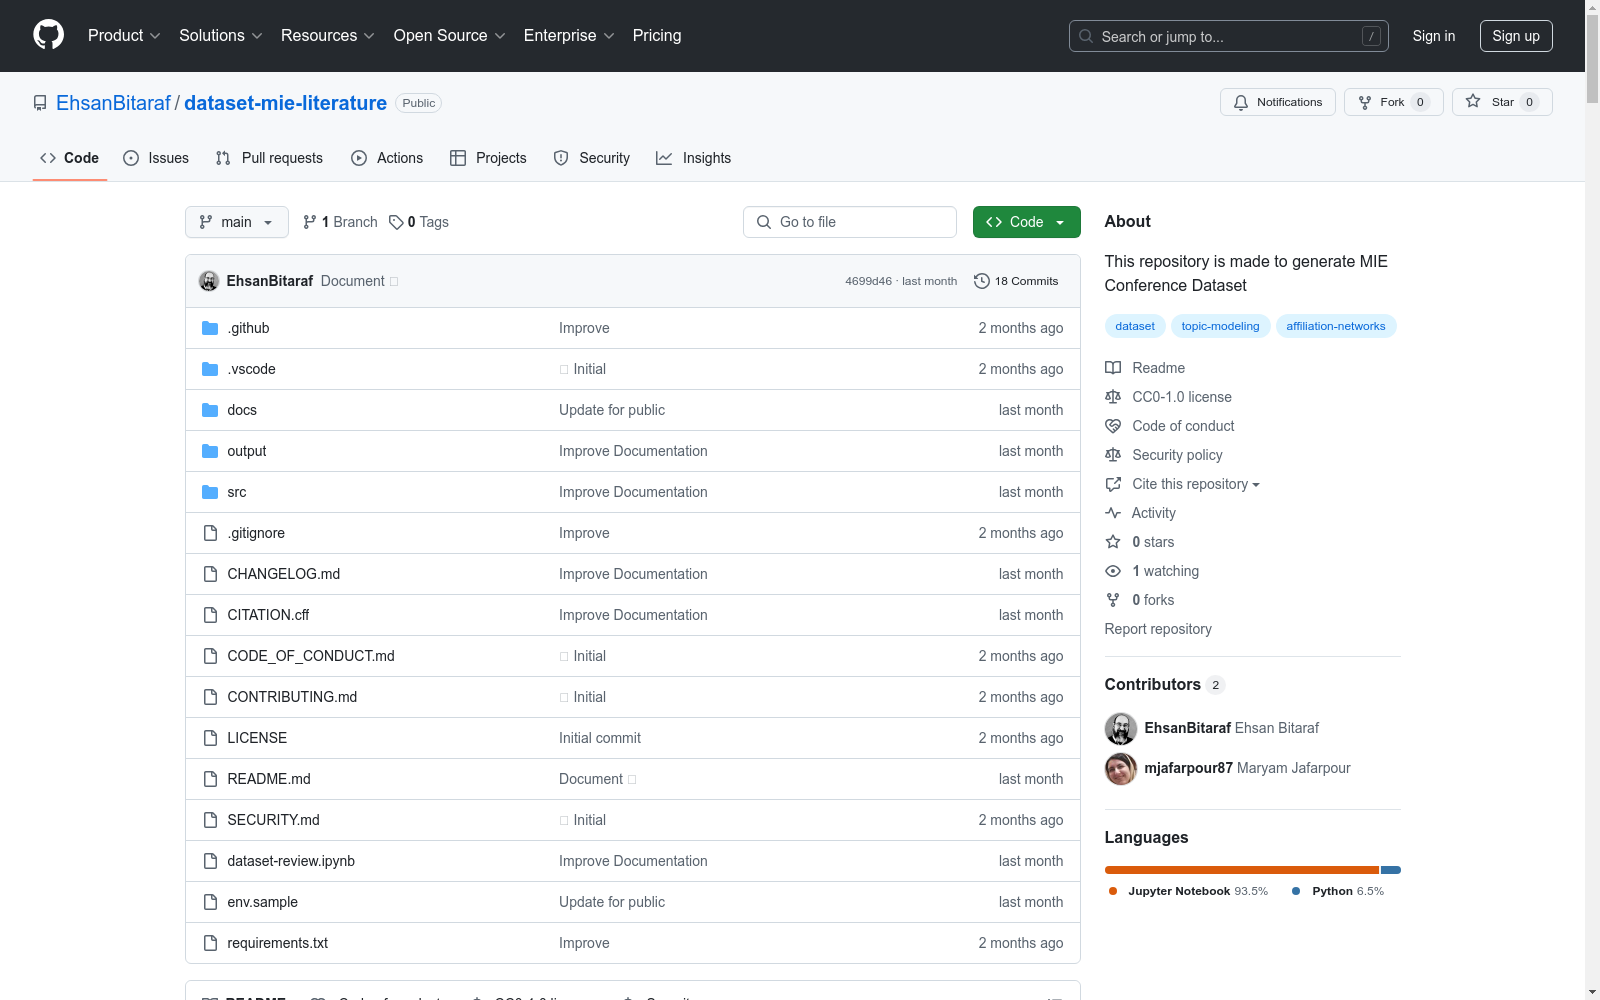Click the tags icon next to 0 Tags
This screenshot has width=1600, height=1000.
(x=396, y=222)
